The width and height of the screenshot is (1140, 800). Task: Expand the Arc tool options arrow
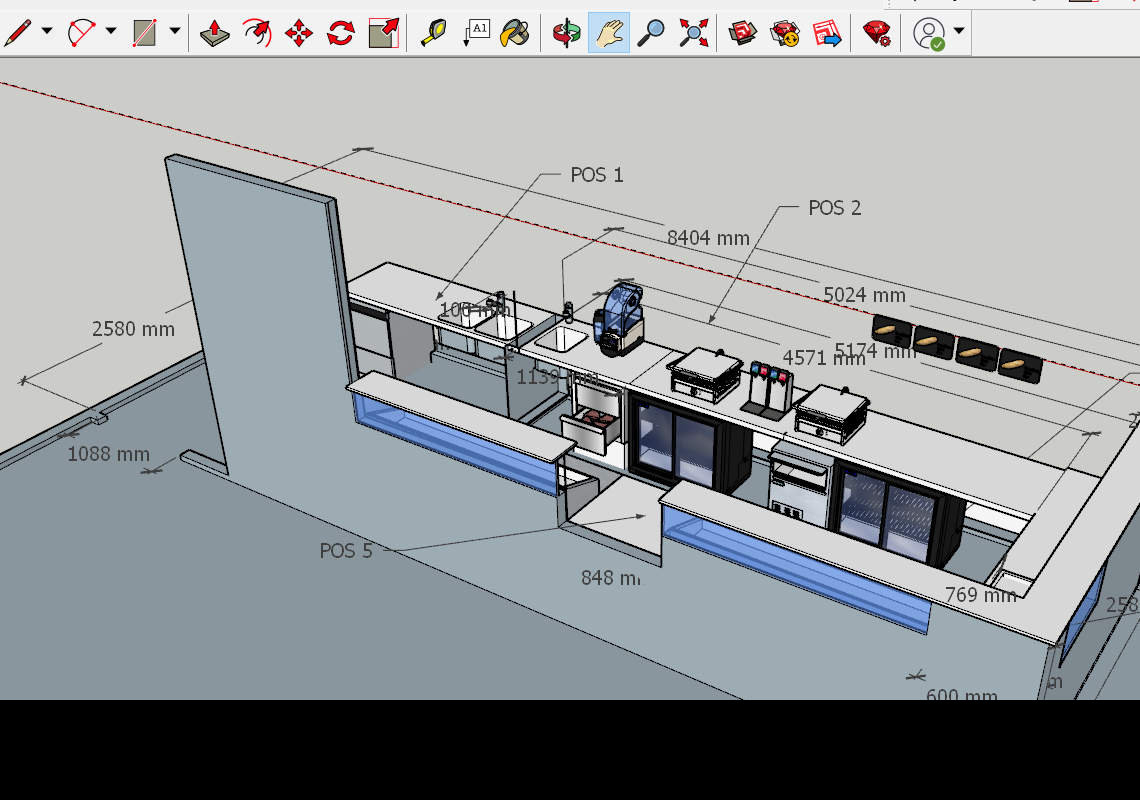[x=111, y=32]
